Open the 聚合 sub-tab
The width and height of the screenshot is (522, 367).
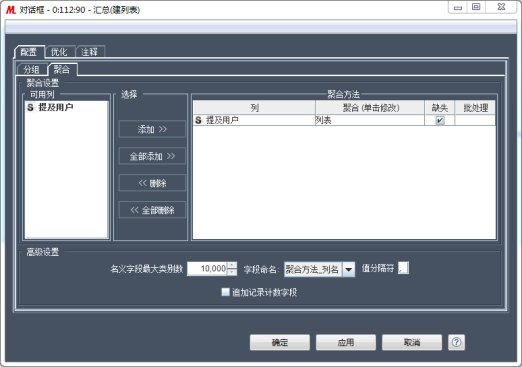coord(62,69)
